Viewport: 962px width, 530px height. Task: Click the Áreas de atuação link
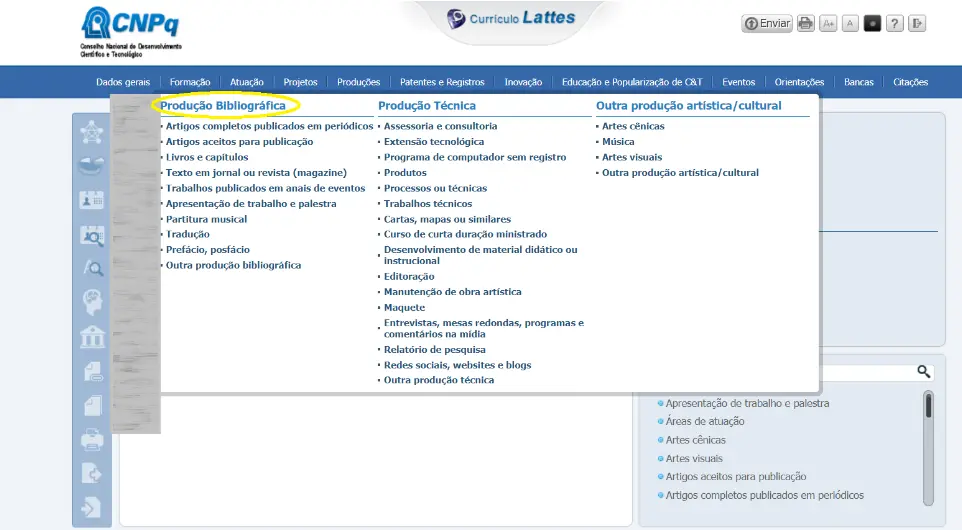(705, 422)
